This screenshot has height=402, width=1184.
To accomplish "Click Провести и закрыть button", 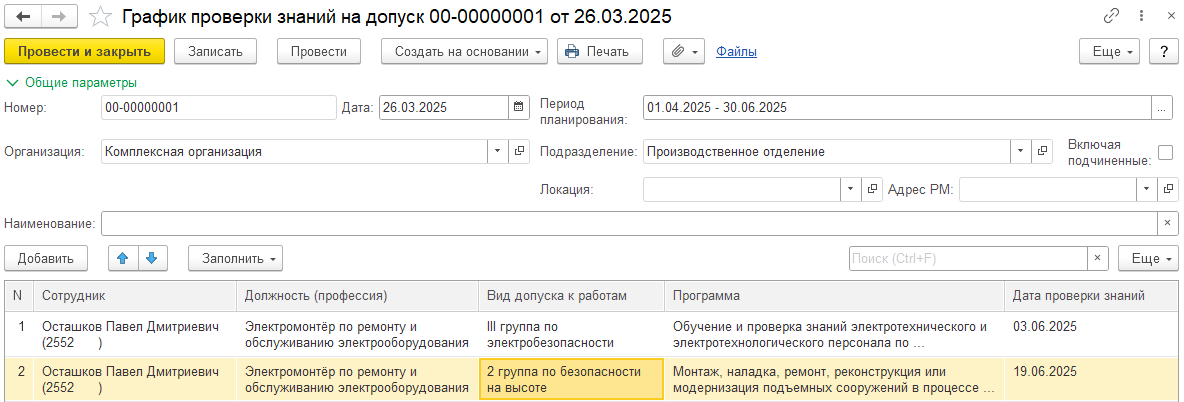I will (x=84, y=52).
